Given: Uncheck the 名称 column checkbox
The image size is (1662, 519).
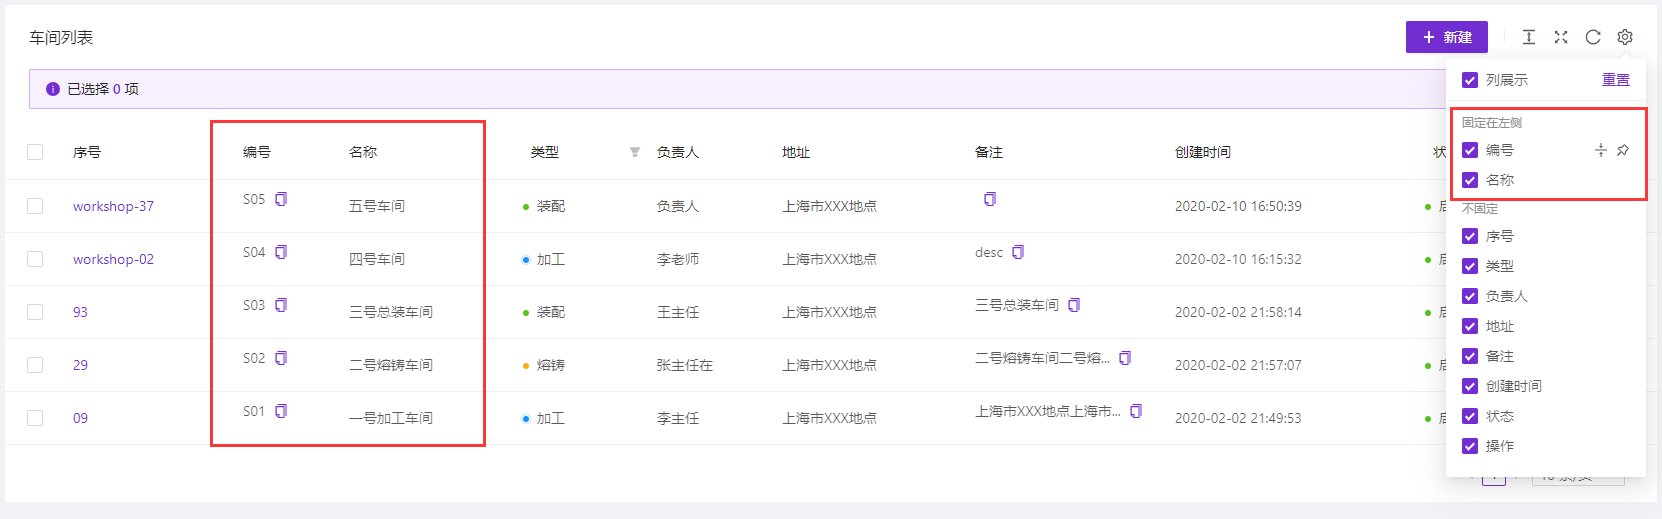Looking at the screenshot, I should pyautogui.click(x=1470, y=180).
